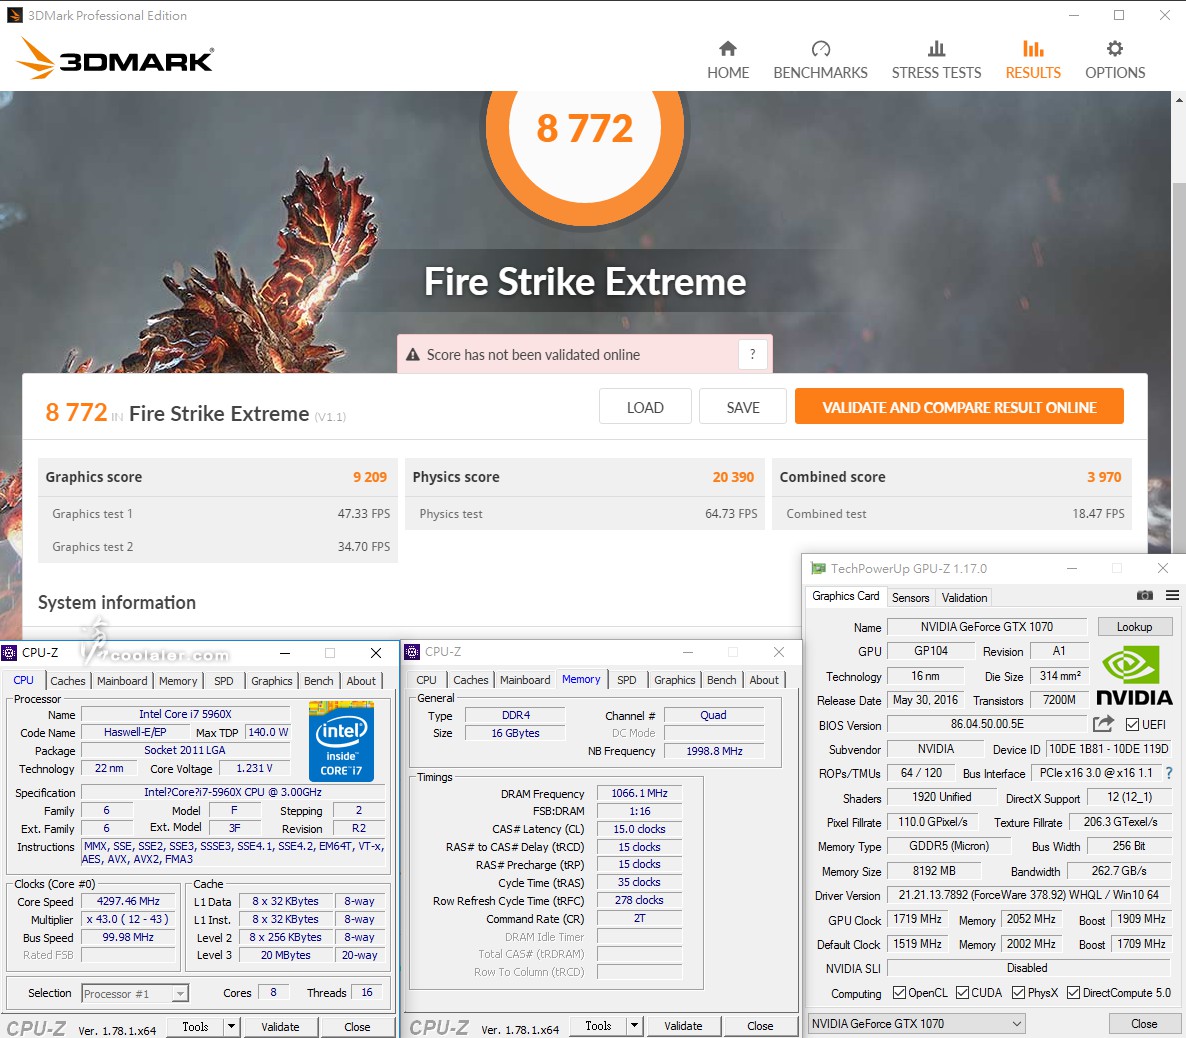Go to the 3DMark Home section
The height and width of the screenshot is (1038, 1186).
[728, 61]
